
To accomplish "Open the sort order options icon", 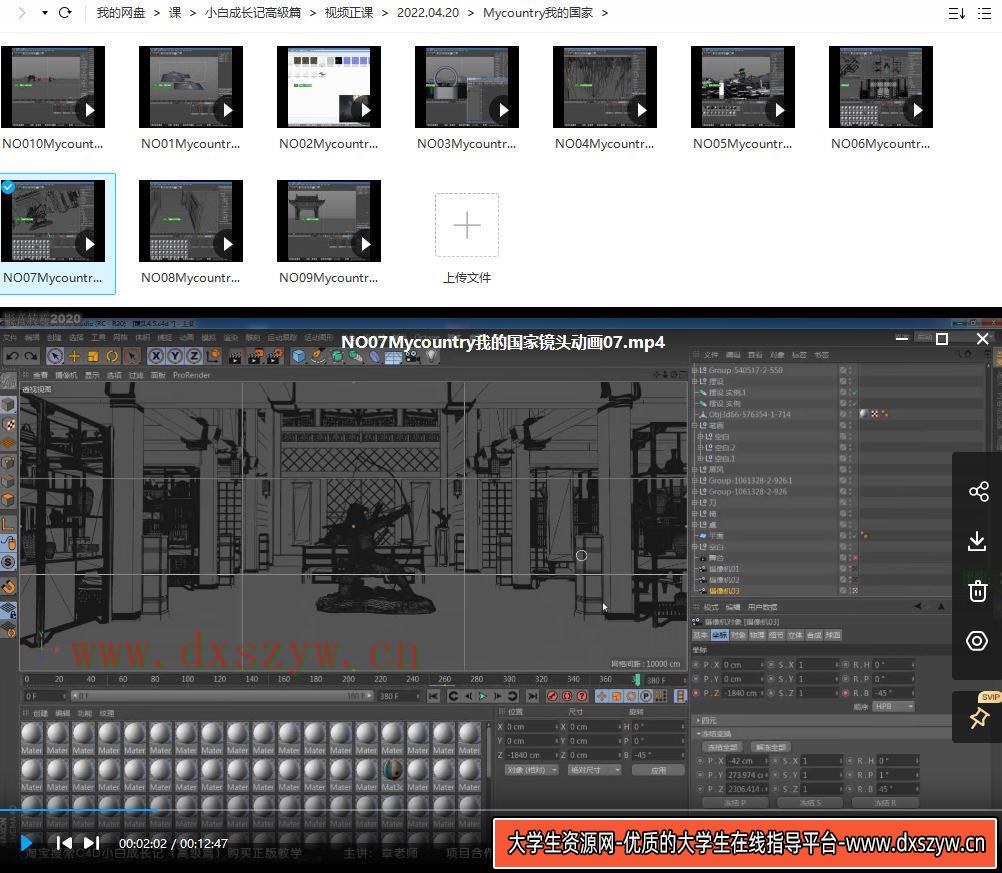I will click(957, 13).
